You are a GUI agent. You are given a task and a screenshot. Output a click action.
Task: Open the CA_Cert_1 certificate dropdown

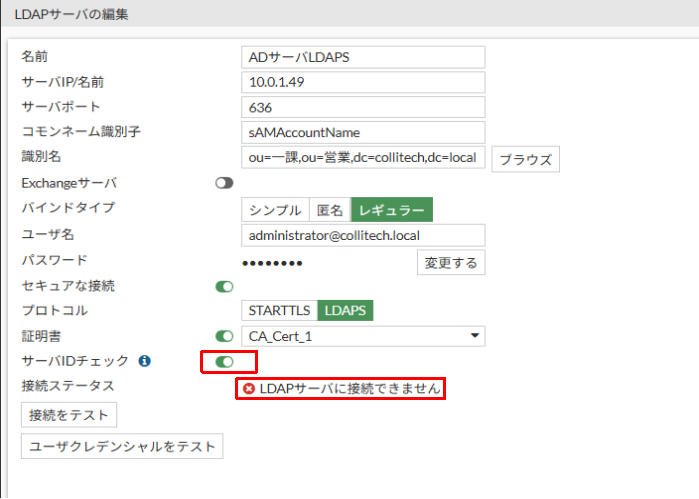click(x=363, y=336)
